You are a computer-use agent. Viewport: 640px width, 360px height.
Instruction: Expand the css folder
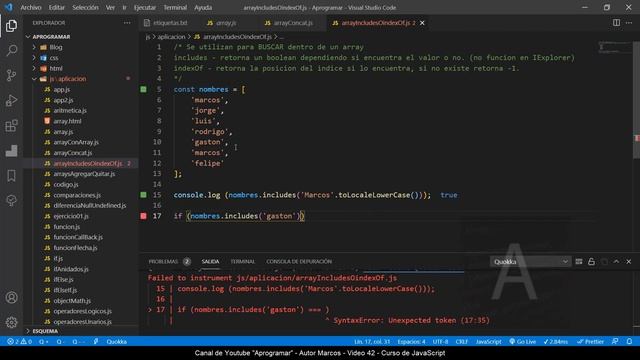point(34,58)
